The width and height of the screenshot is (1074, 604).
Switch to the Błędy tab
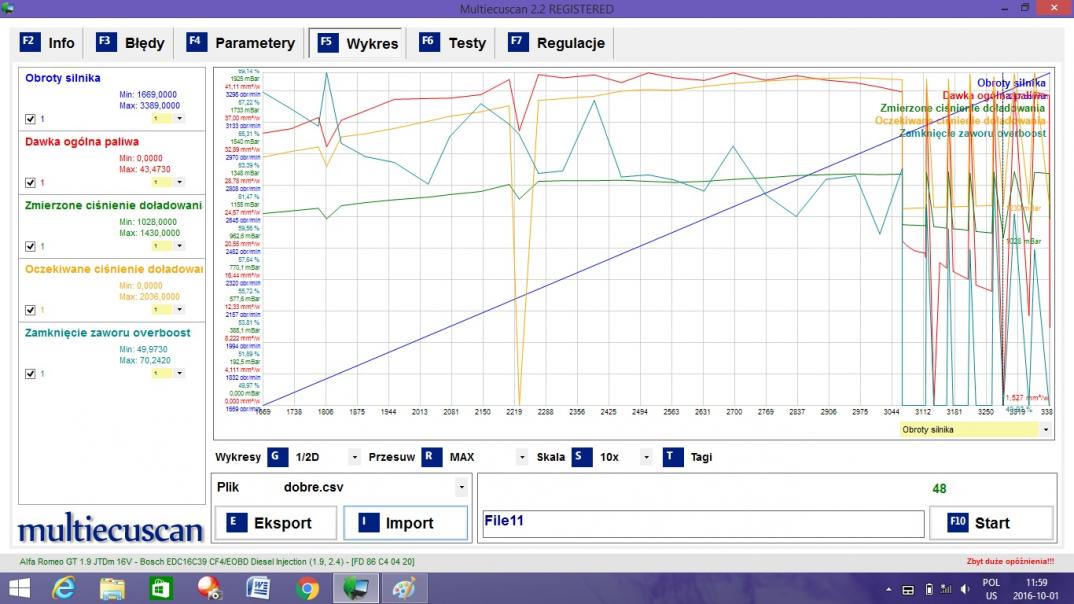click(x=130, y=43)
